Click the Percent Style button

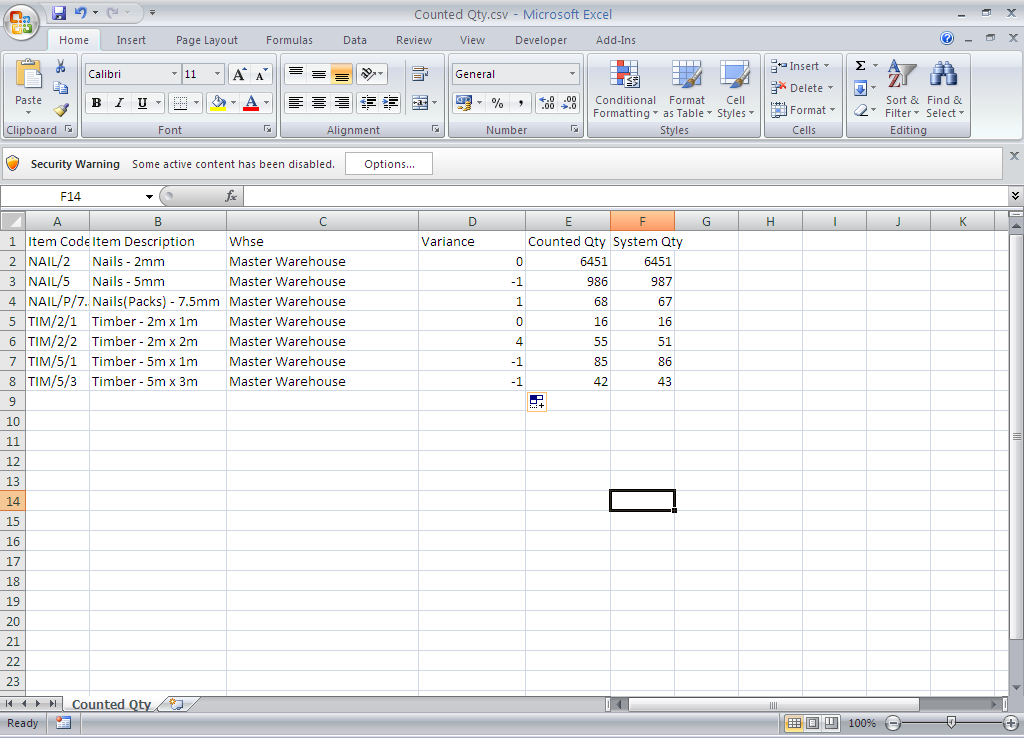497,103
